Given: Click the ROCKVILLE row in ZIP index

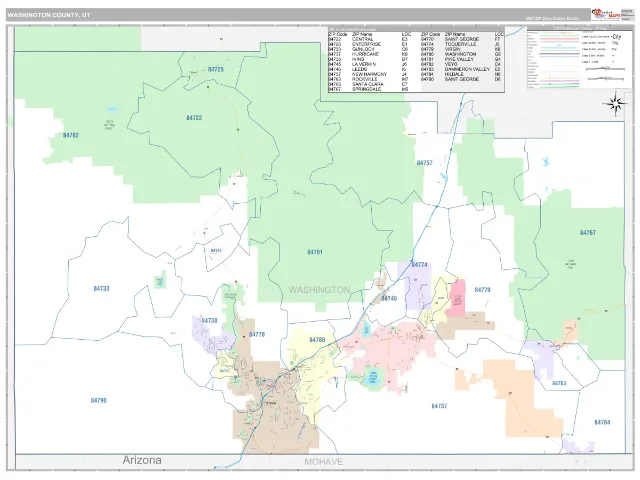Looking at the screenshot, I should [368, 79].
